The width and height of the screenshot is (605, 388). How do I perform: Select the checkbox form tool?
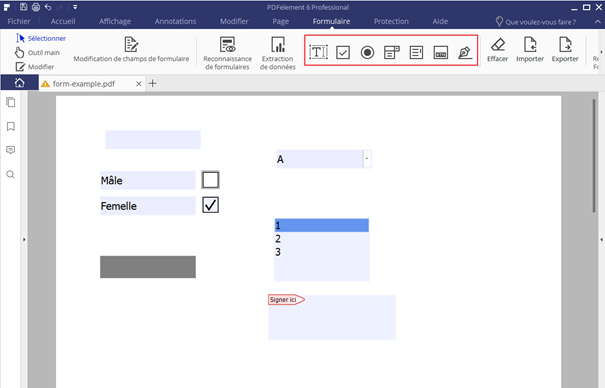(343, 52)
